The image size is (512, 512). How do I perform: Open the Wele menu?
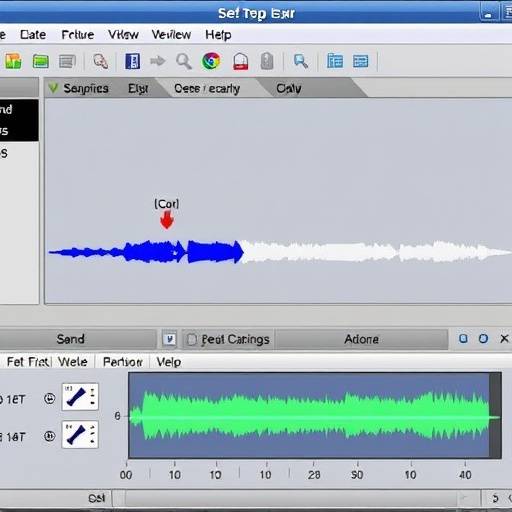click(x=73, y=362)
